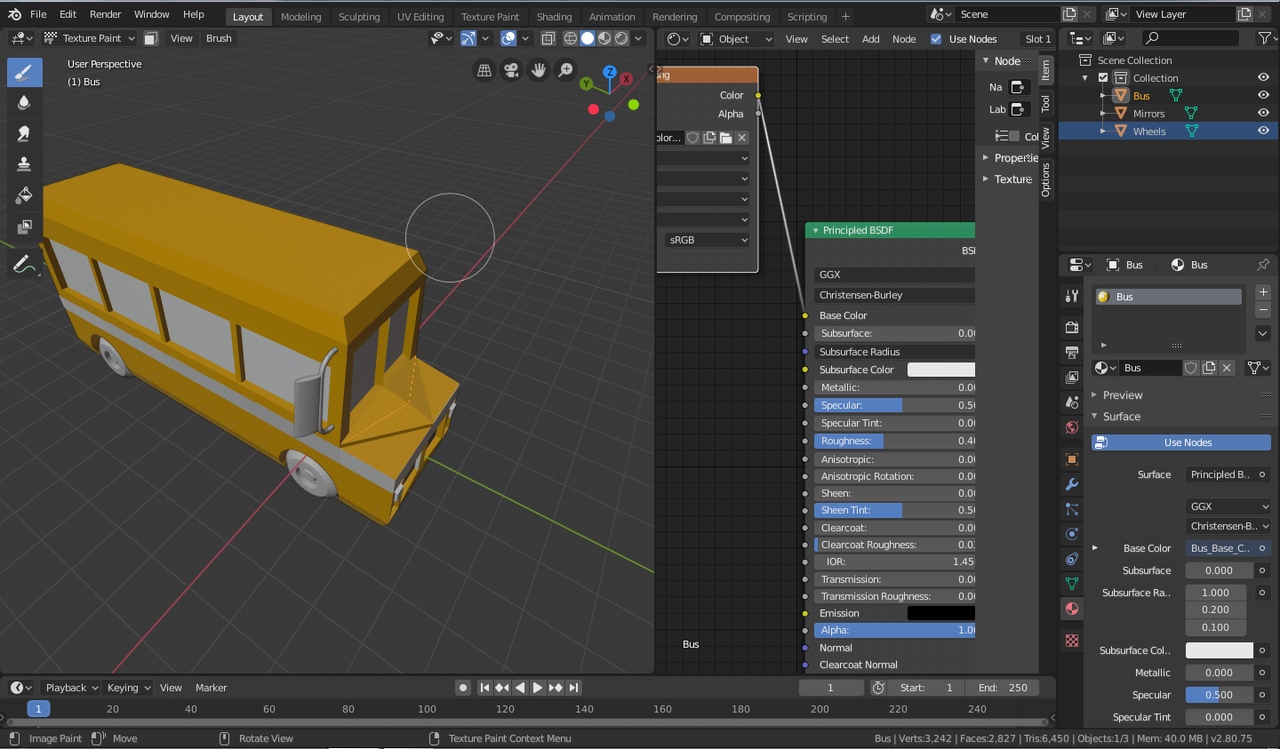The image size is (1280, 749).
Task: Switch to the Shading workspace tab
Action: point(553,16)
